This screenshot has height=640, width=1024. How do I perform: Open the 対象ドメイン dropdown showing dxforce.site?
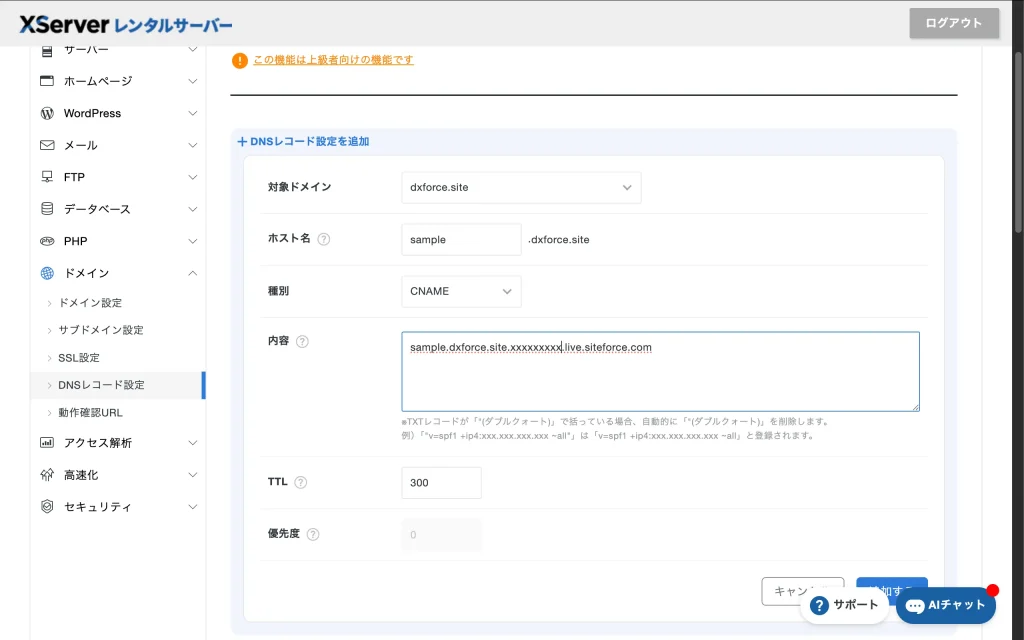(x=521, y=187)
